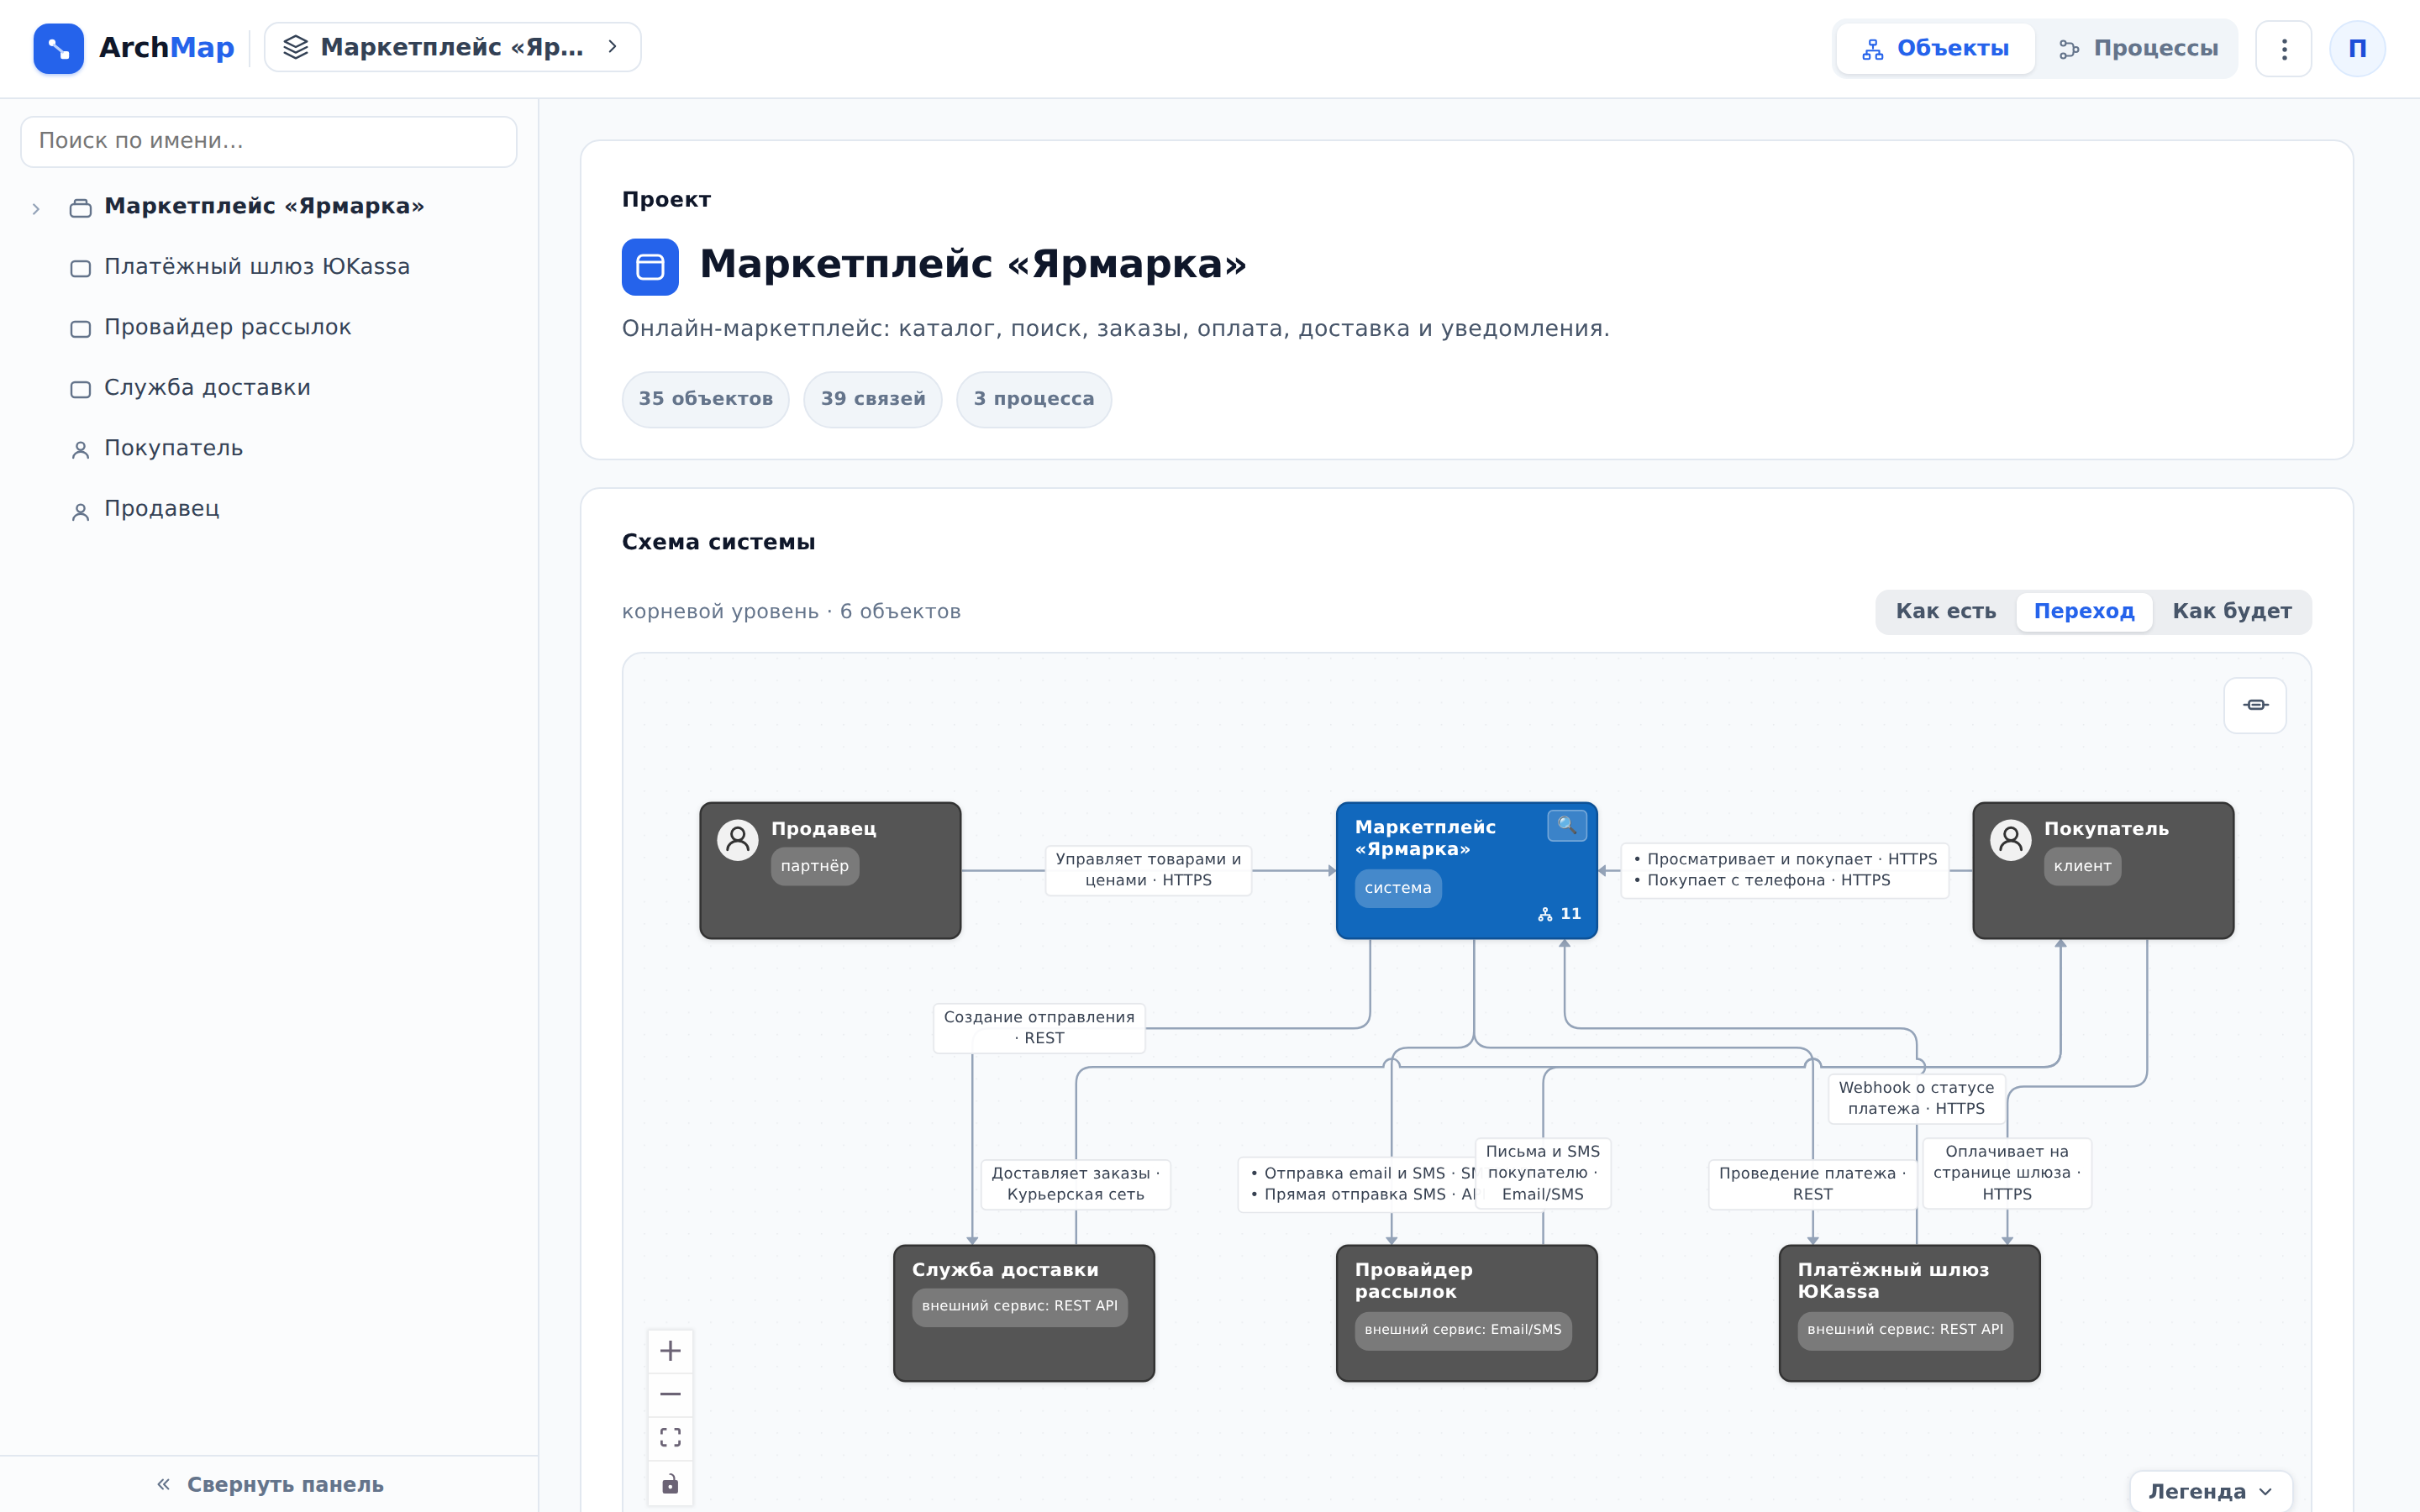
Task: Click the Проведение платежа REST label
Action: [x=1812, y=1184]
